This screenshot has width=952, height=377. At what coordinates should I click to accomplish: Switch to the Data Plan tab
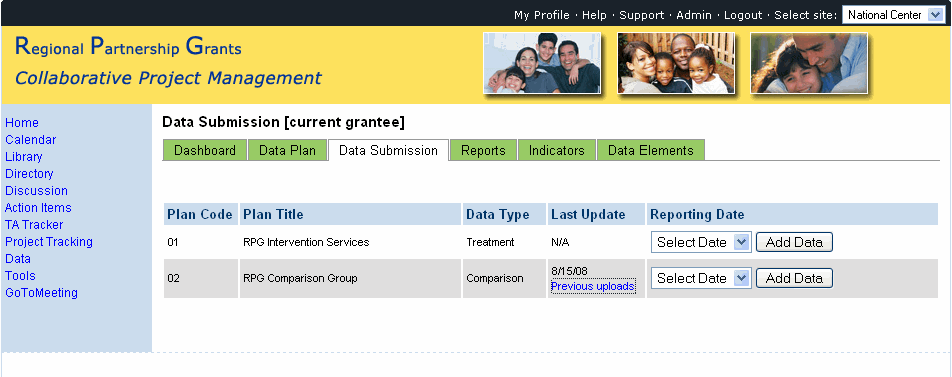coord(287,151)
